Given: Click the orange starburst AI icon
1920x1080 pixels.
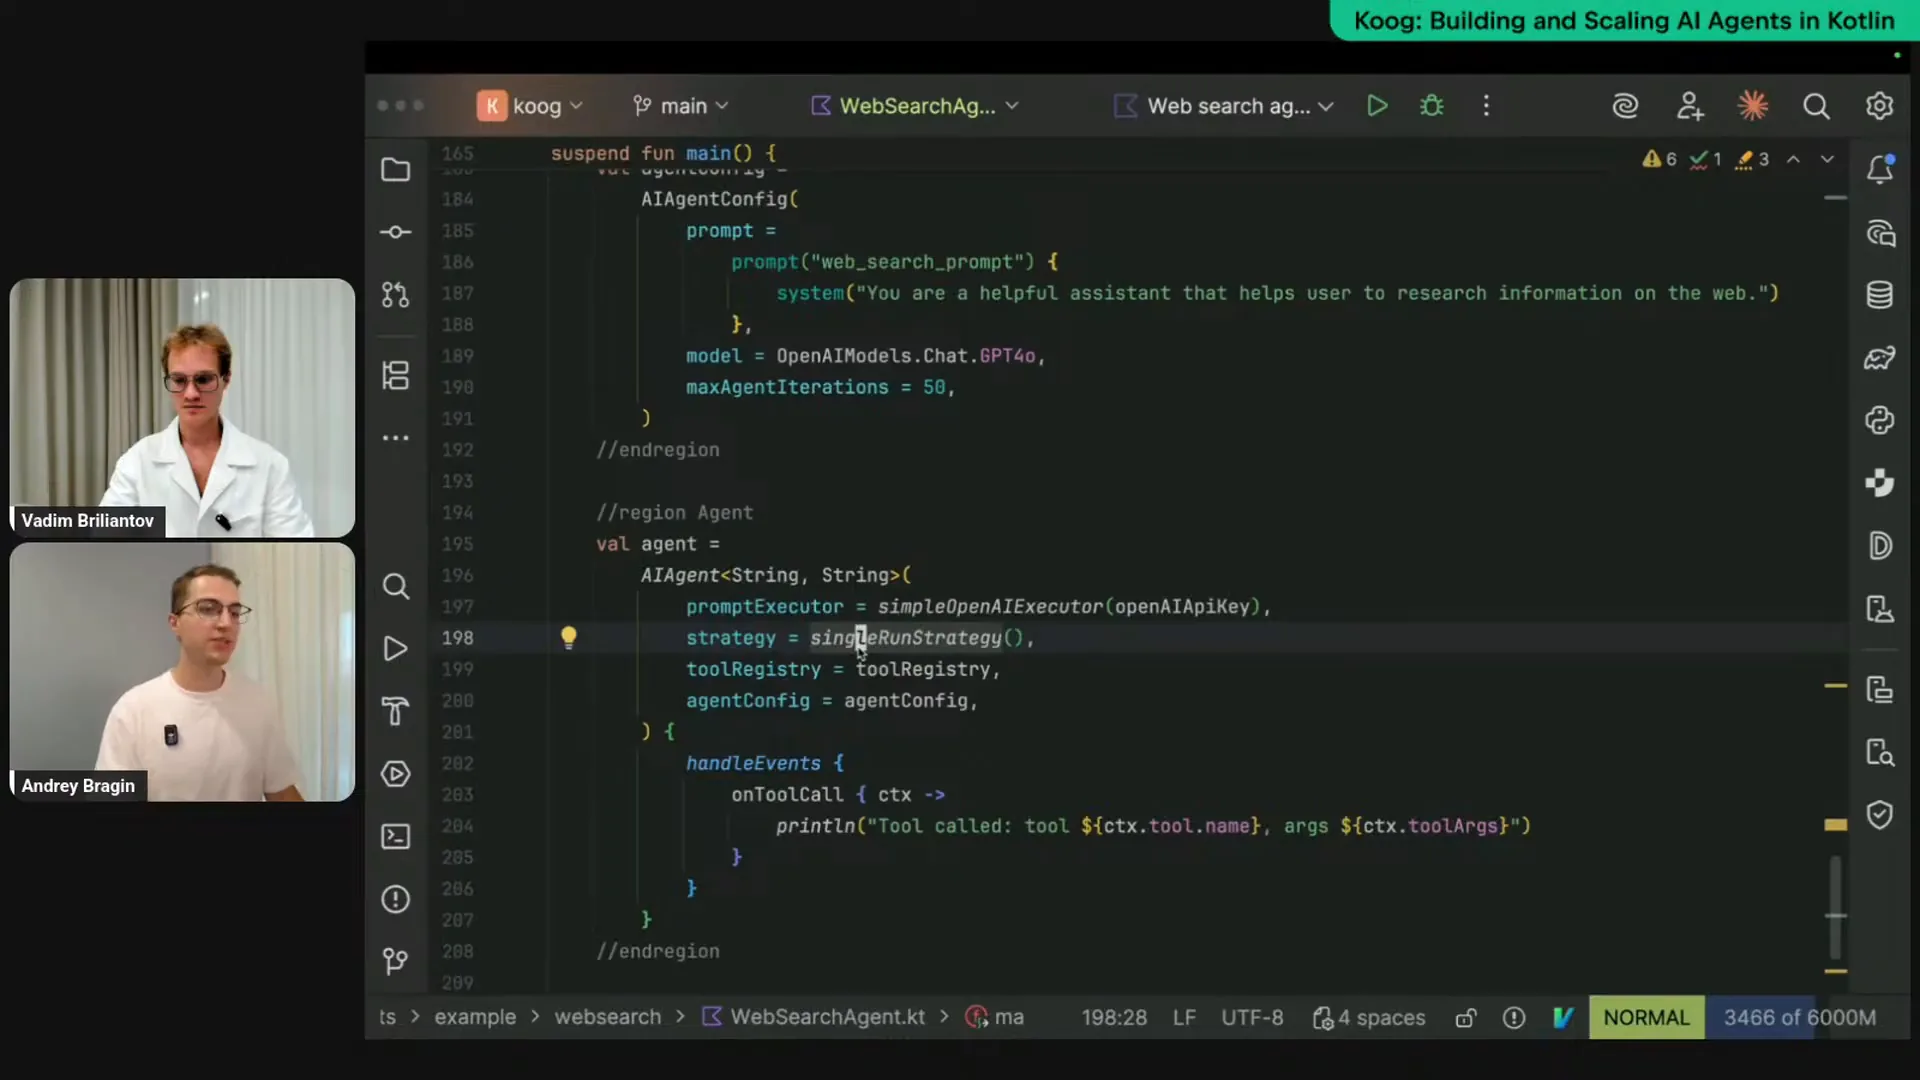Looking at the screenshot, I should click(x=1753, y=106).
